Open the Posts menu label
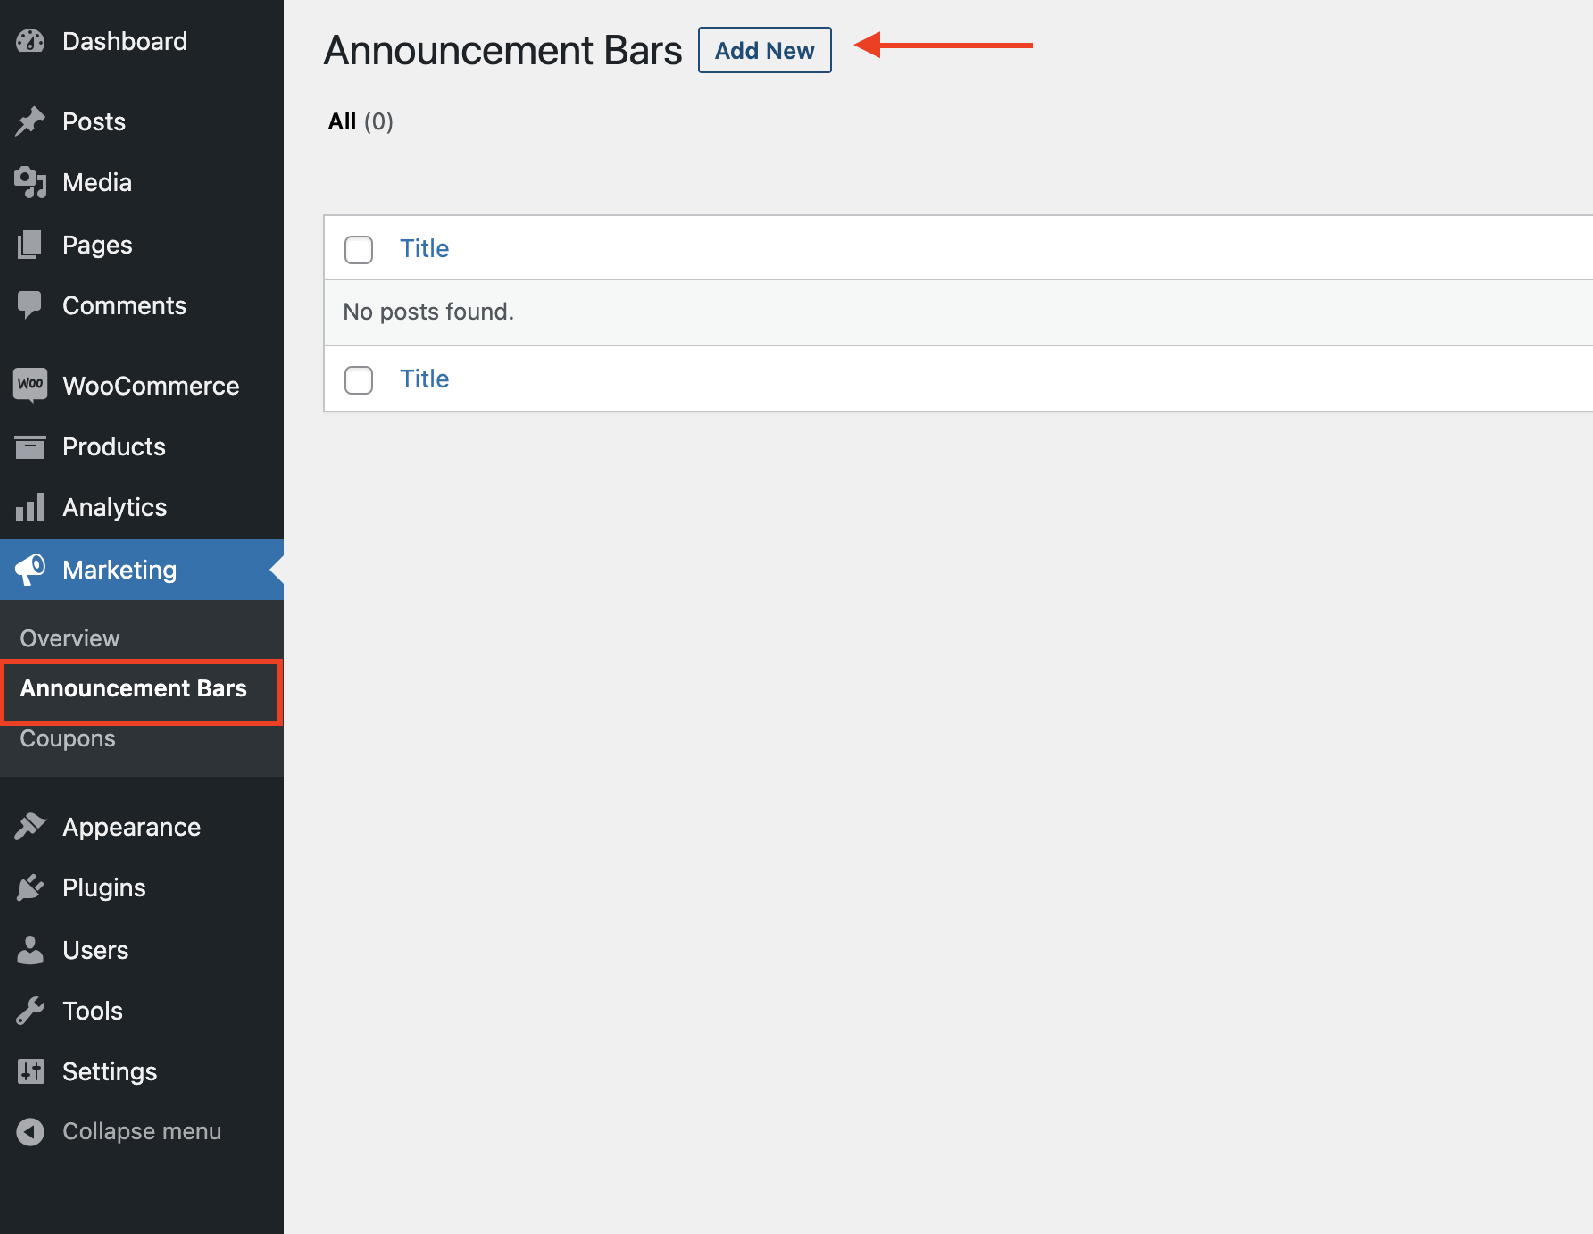Viewport: 1593px width, 1234px height. (x=94, y=121)
